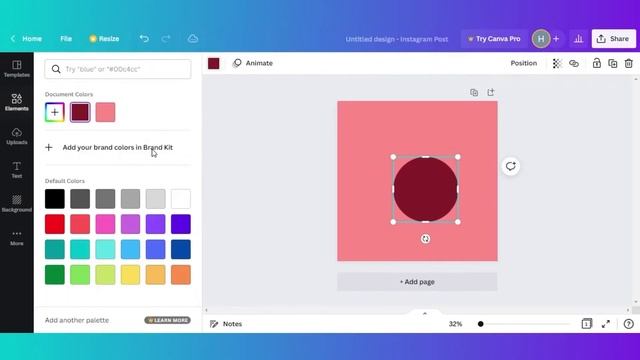Click the H profile avatar
The image size is (640, 360).
[541, 39]
